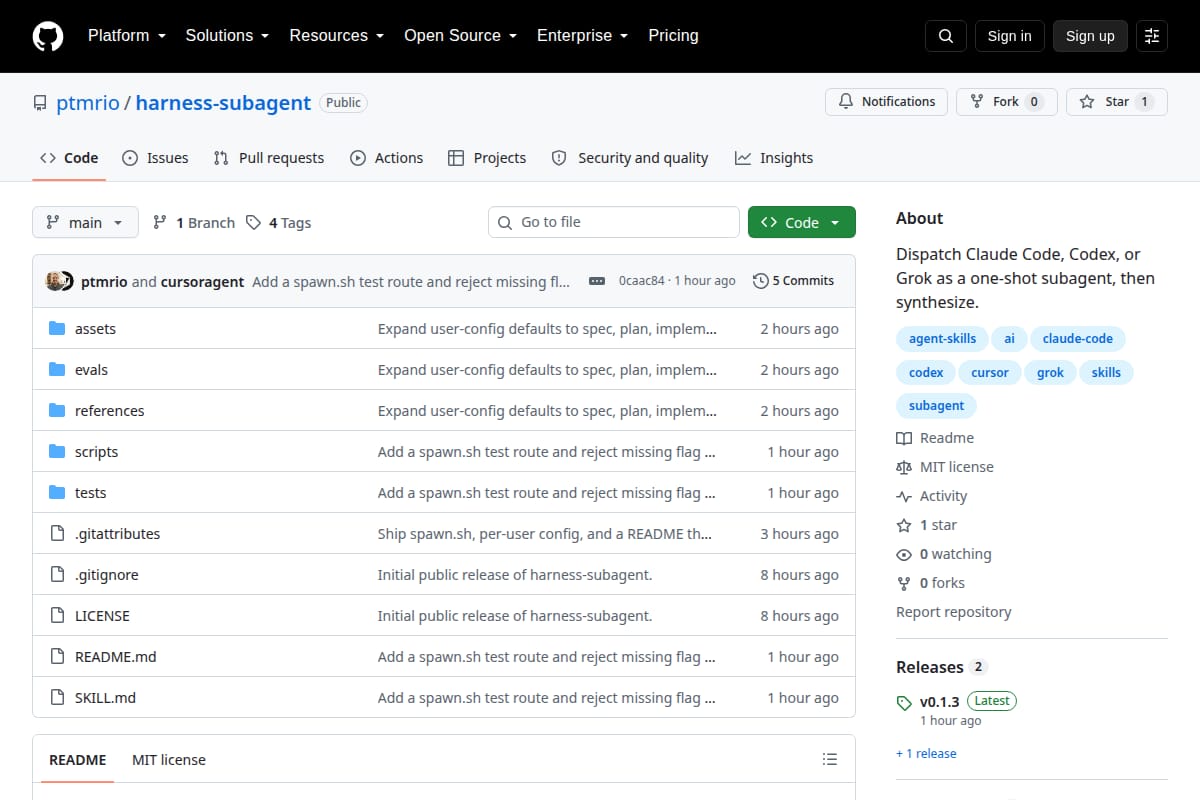This screenshot has width=1200, height=800.
Task: Click the scripts folder icon
Action: [57, 452]
